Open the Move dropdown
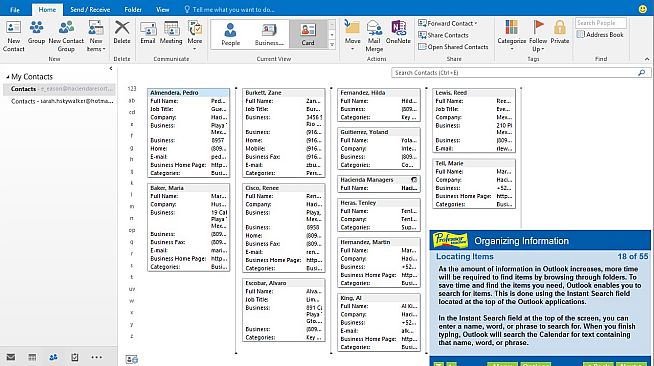654x366 pixels. [352, 36]
